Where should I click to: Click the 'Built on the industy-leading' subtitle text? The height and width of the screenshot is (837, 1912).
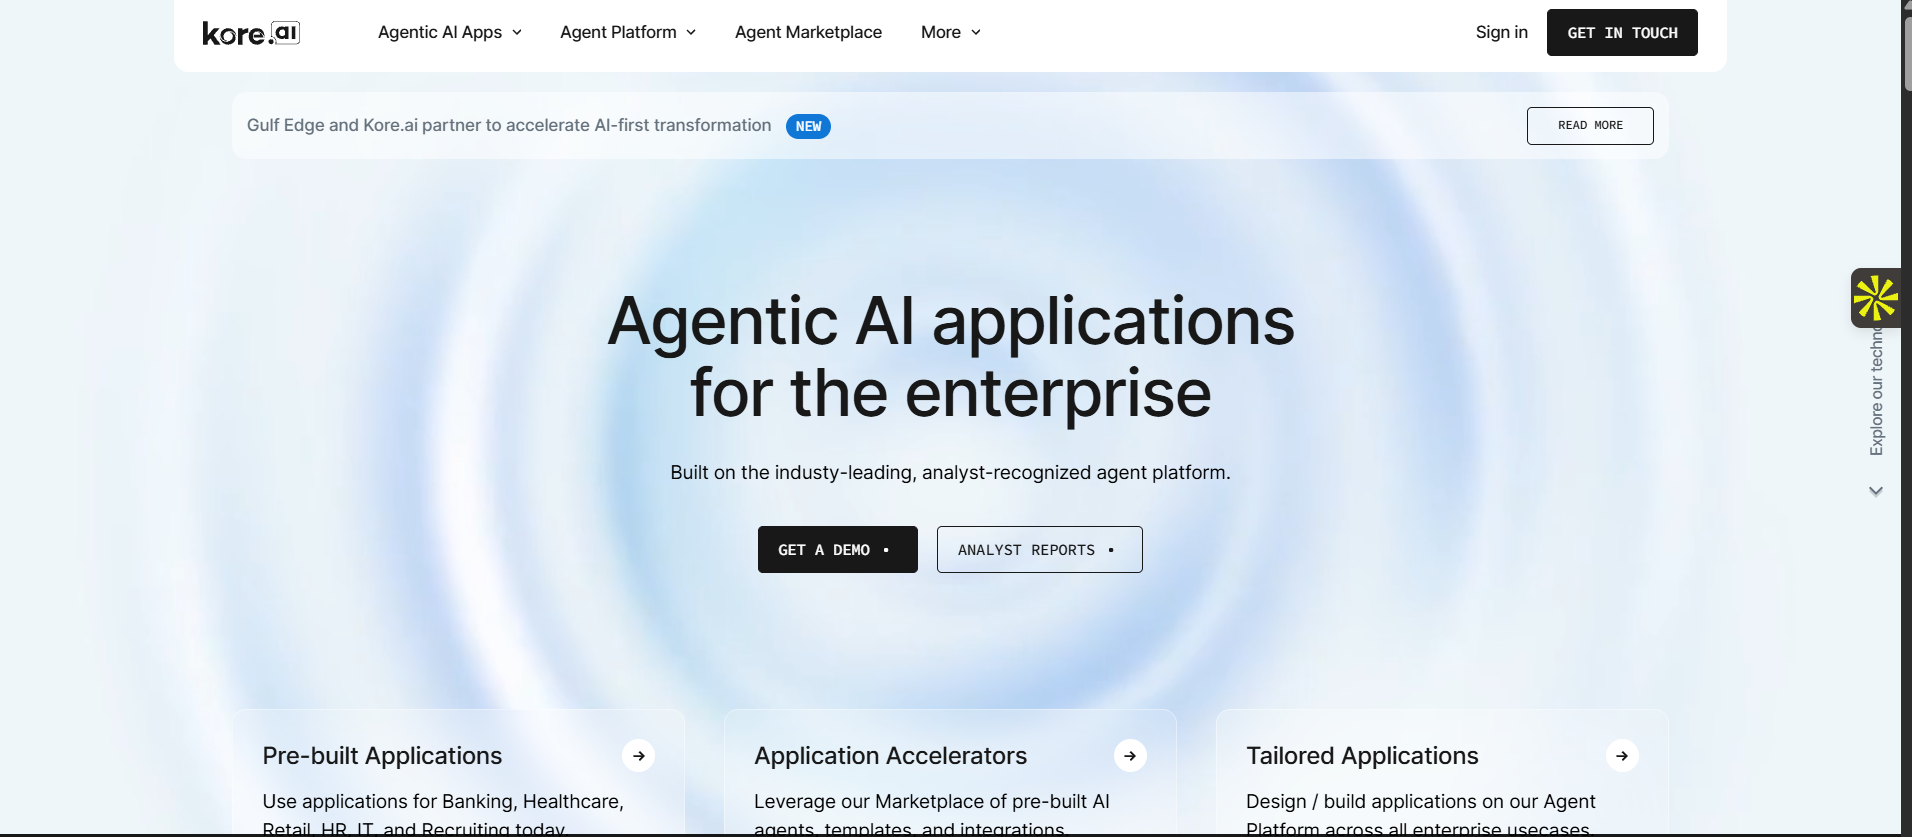[950, 472]
